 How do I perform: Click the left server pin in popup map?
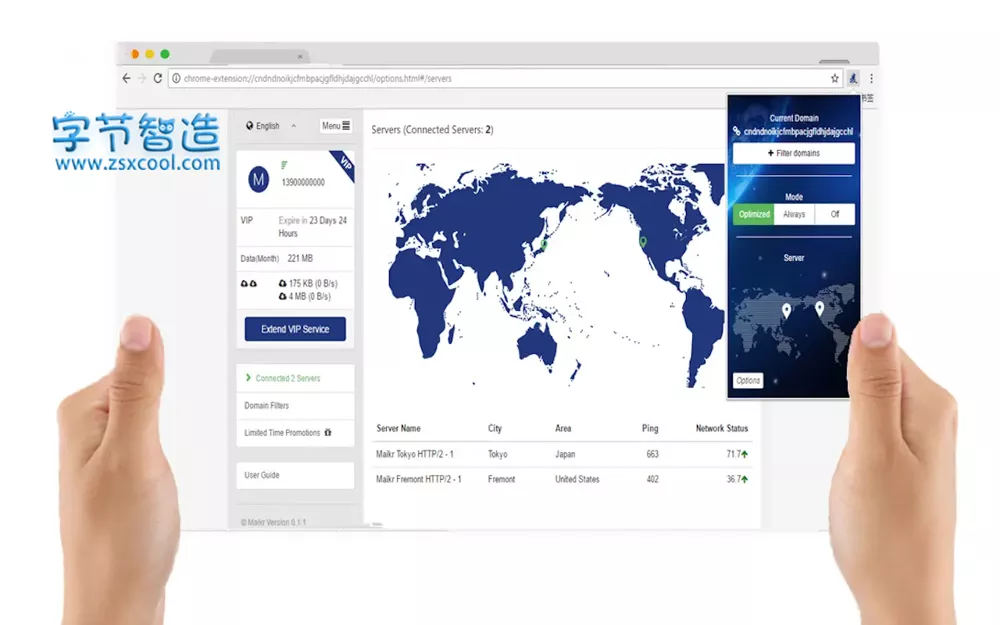coord(786,311)
